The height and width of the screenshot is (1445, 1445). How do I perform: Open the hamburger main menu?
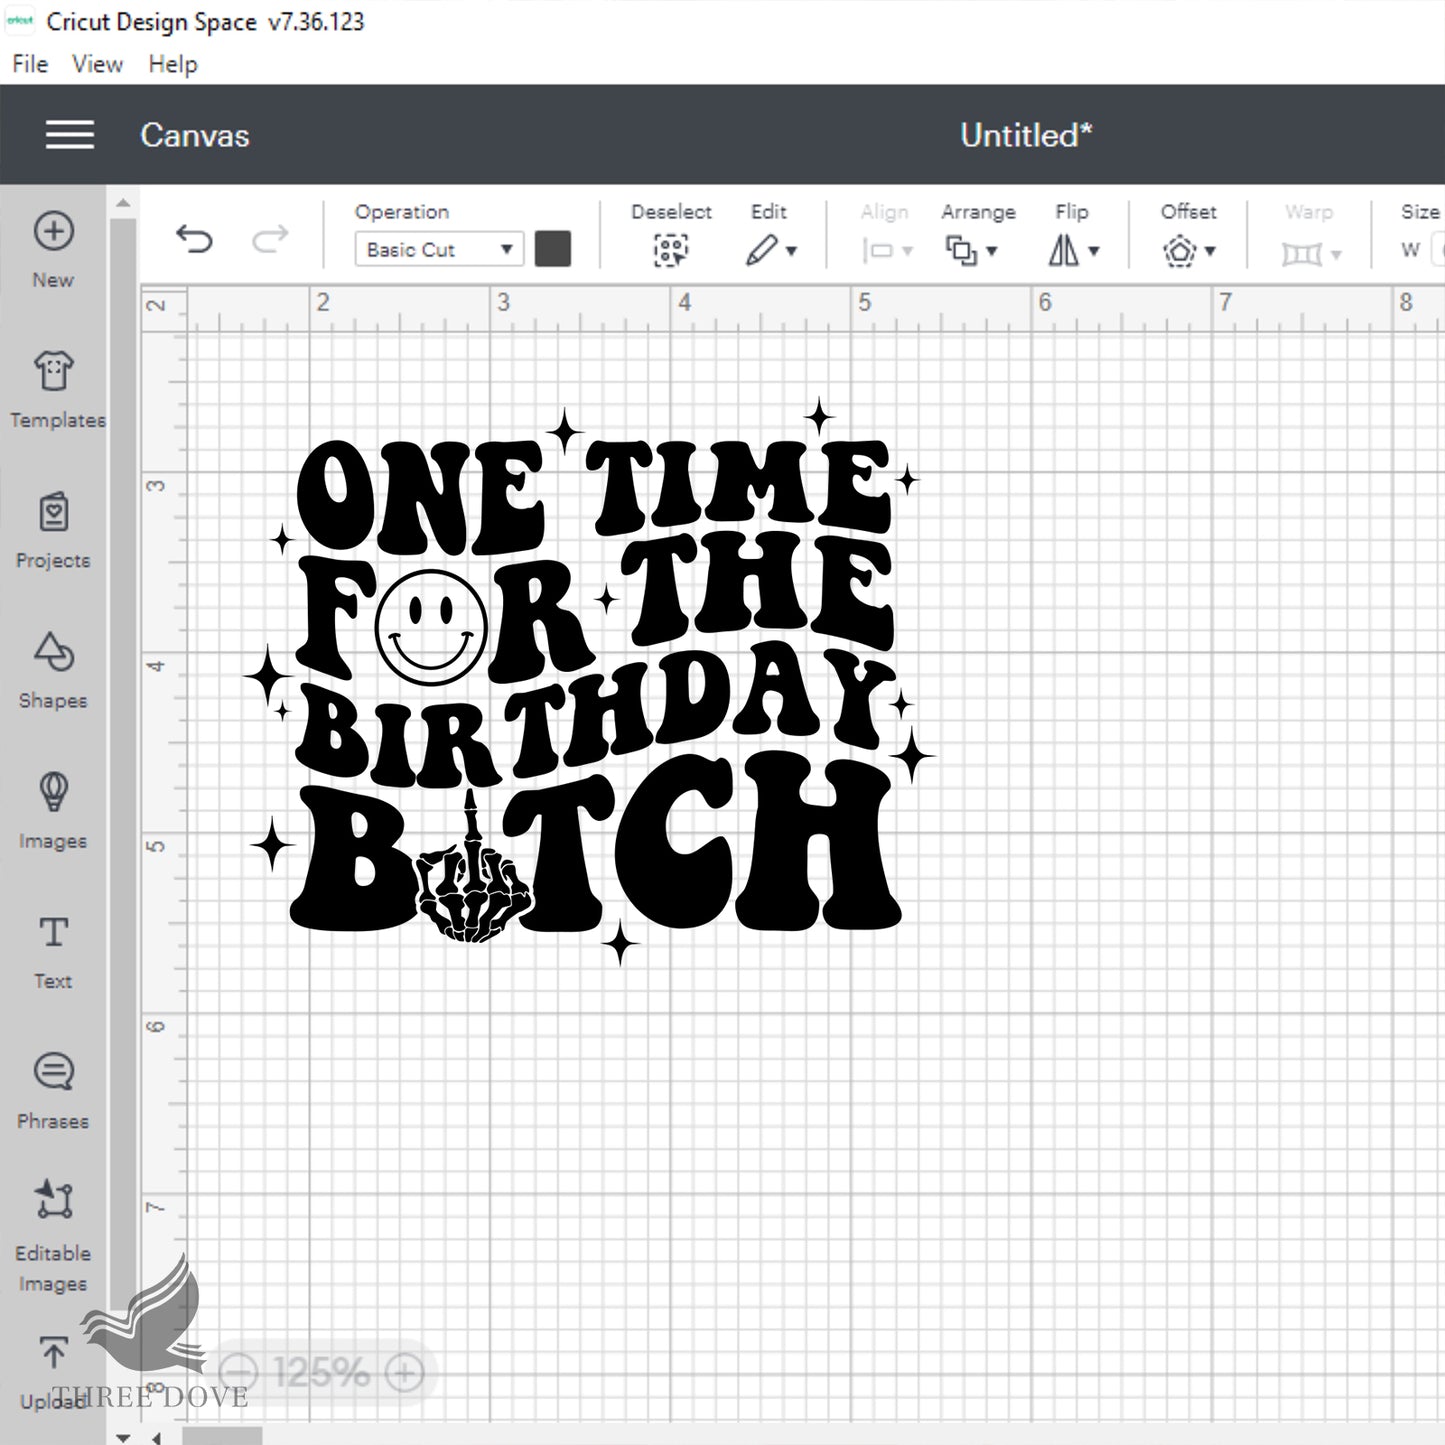(70, 135)
